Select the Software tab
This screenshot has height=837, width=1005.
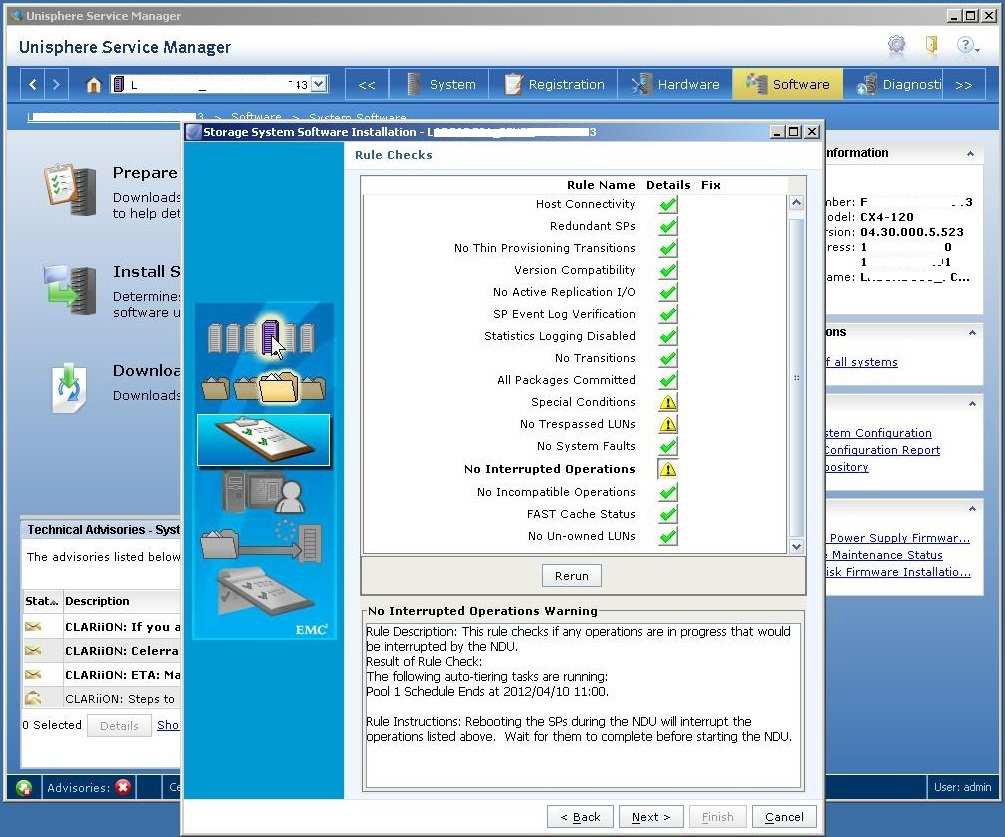788,85
